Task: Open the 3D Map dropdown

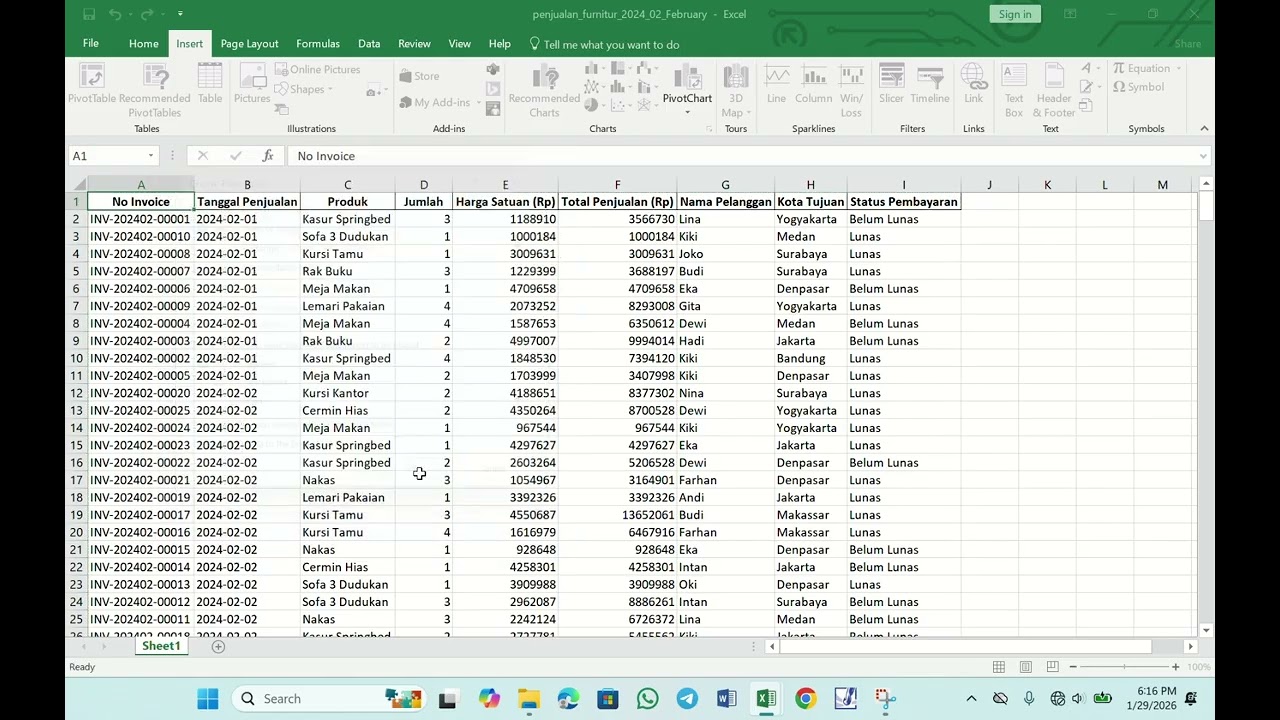Action: (735, 91)
